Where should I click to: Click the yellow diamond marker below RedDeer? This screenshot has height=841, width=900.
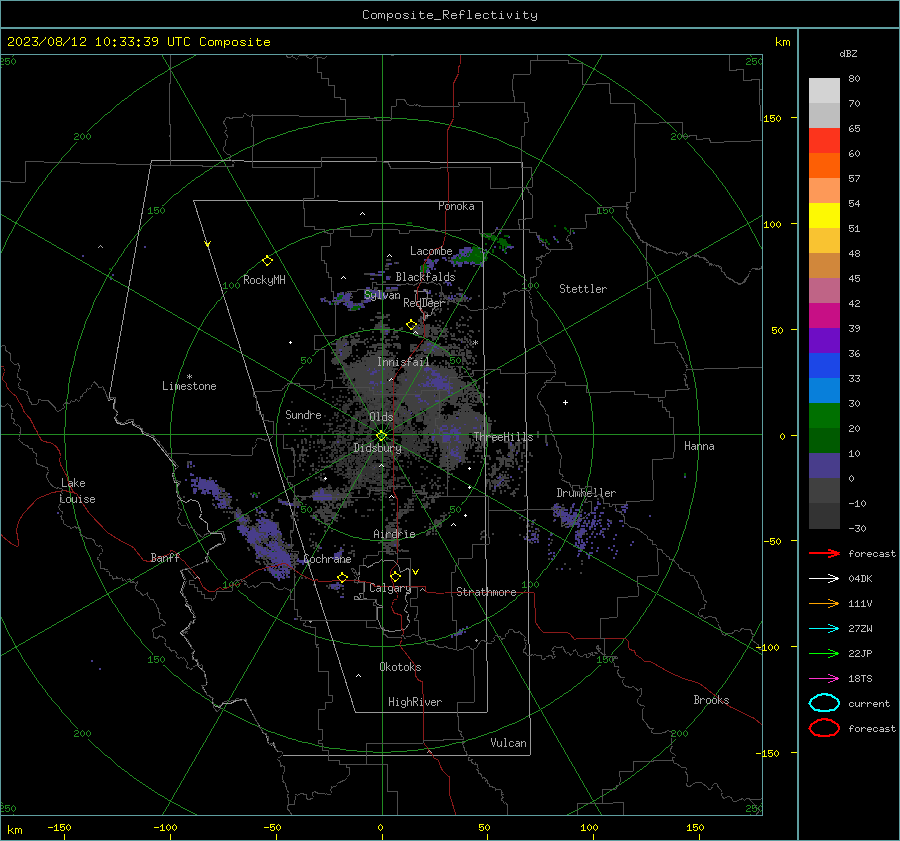tap(411, 325)
